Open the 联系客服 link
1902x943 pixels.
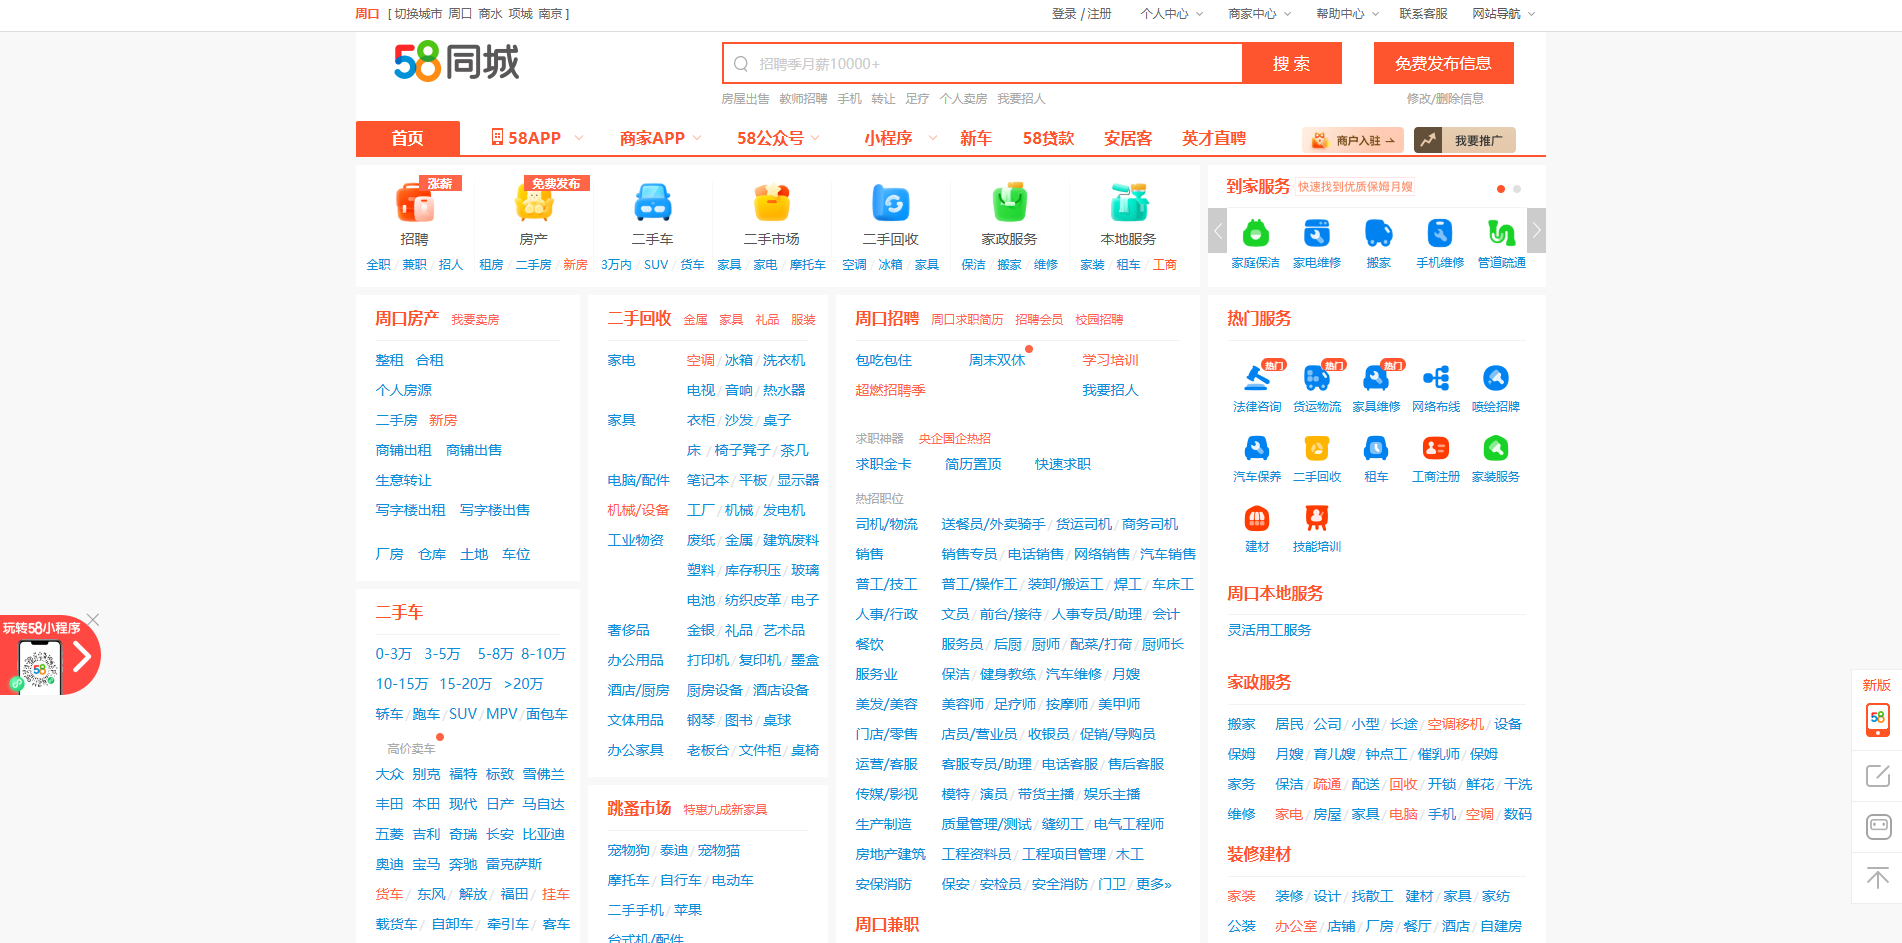click(1423, 14)
